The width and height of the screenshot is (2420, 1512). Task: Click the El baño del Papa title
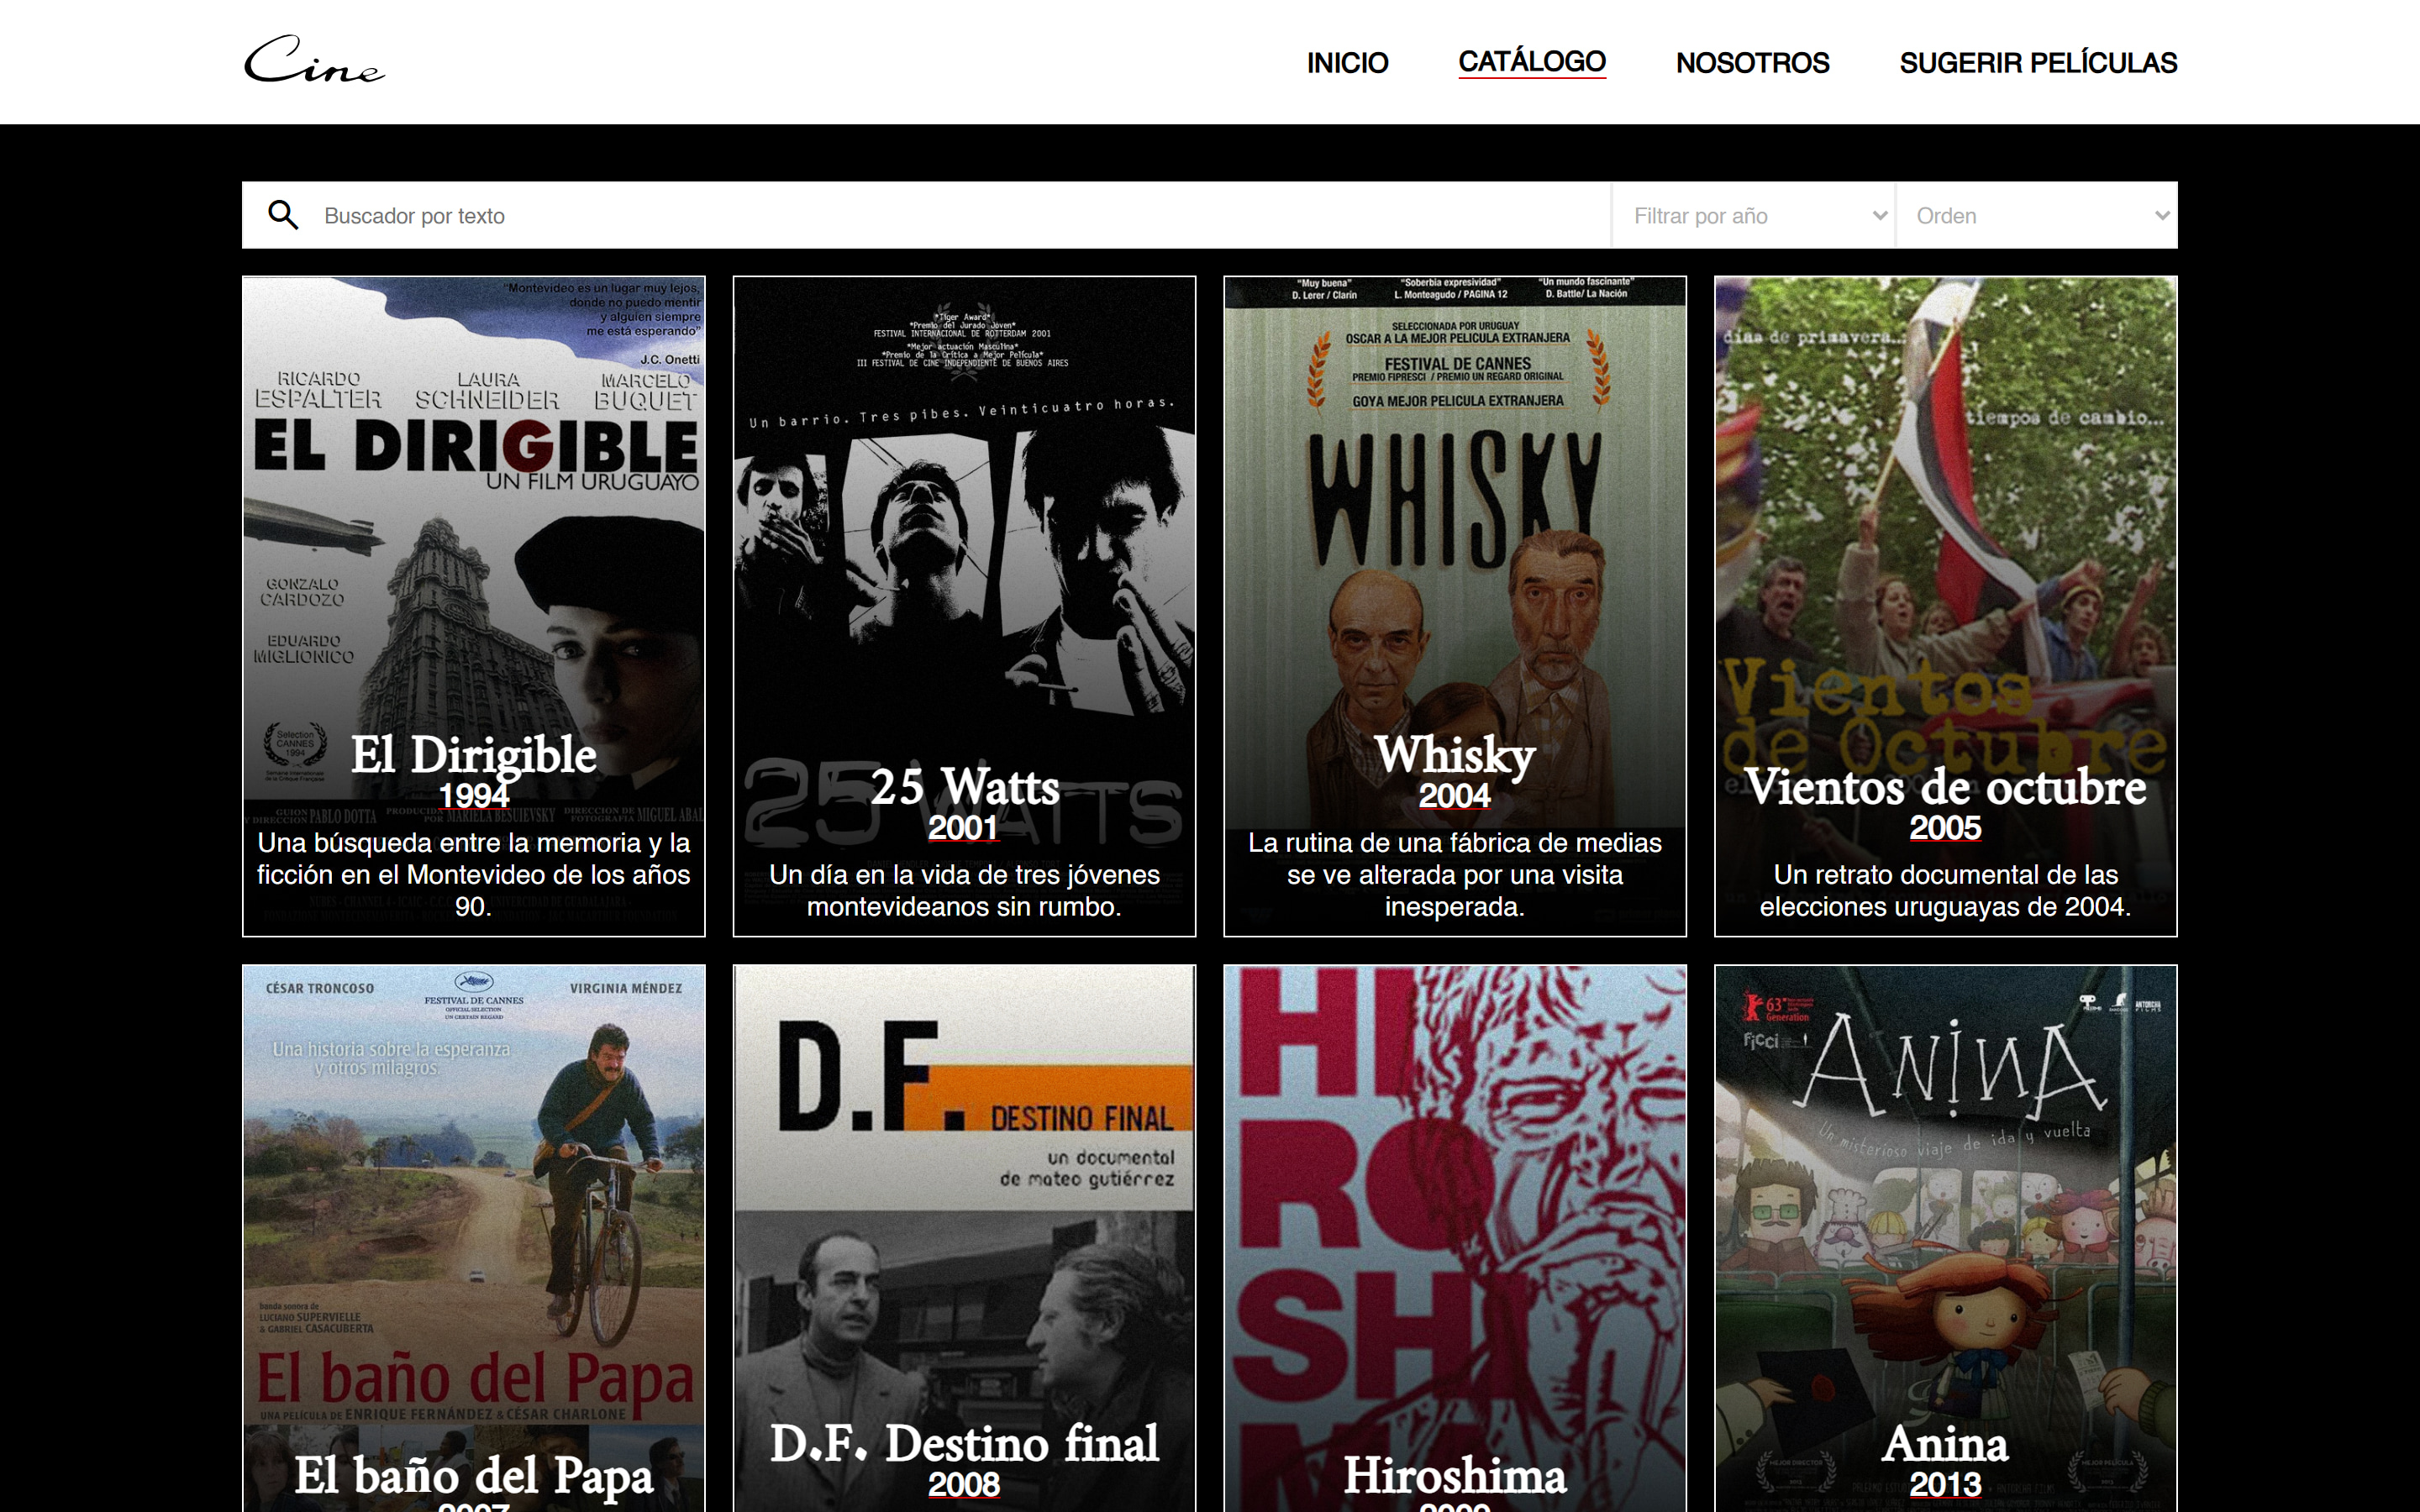pyautogui.click(x=474, y=1476)
